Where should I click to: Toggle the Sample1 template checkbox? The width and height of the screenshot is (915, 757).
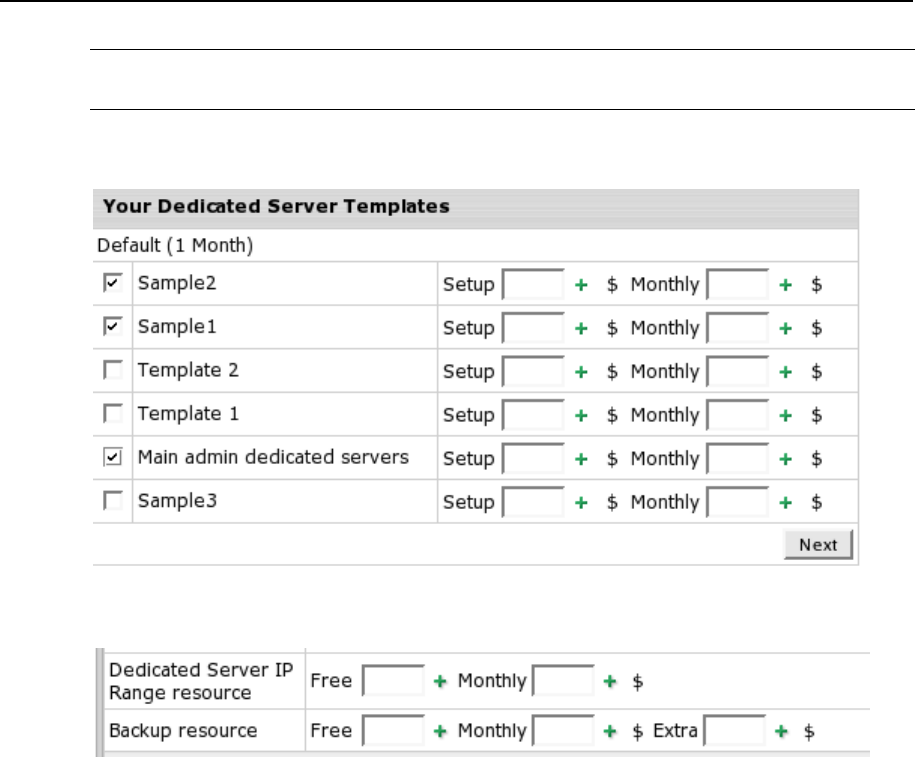(113, 327)
